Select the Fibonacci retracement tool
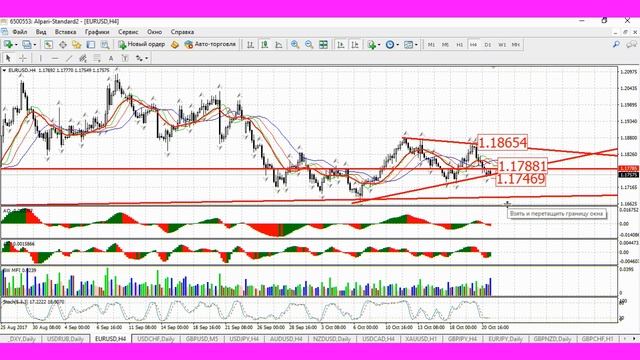 pyautogui.click(x=97, y=58)
